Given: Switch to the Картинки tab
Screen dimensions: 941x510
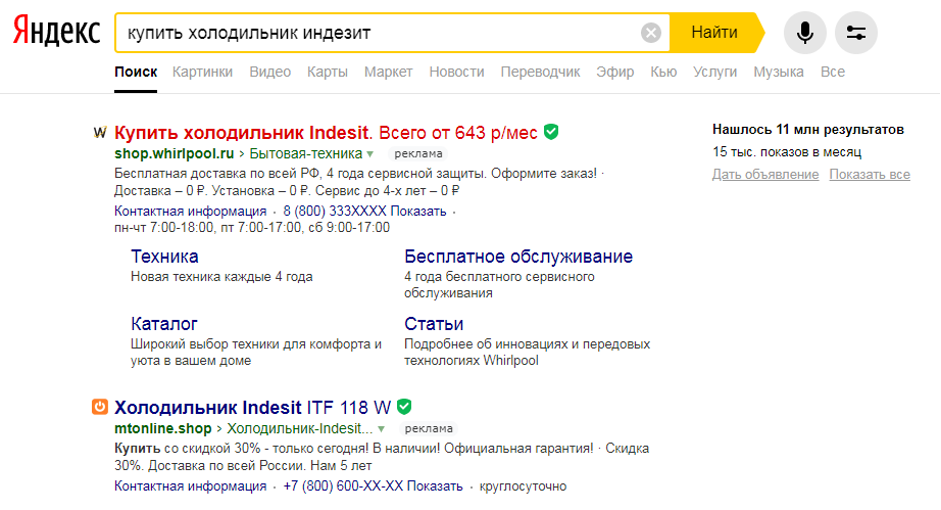Looking at the screenshot, I should pos(202,72).
